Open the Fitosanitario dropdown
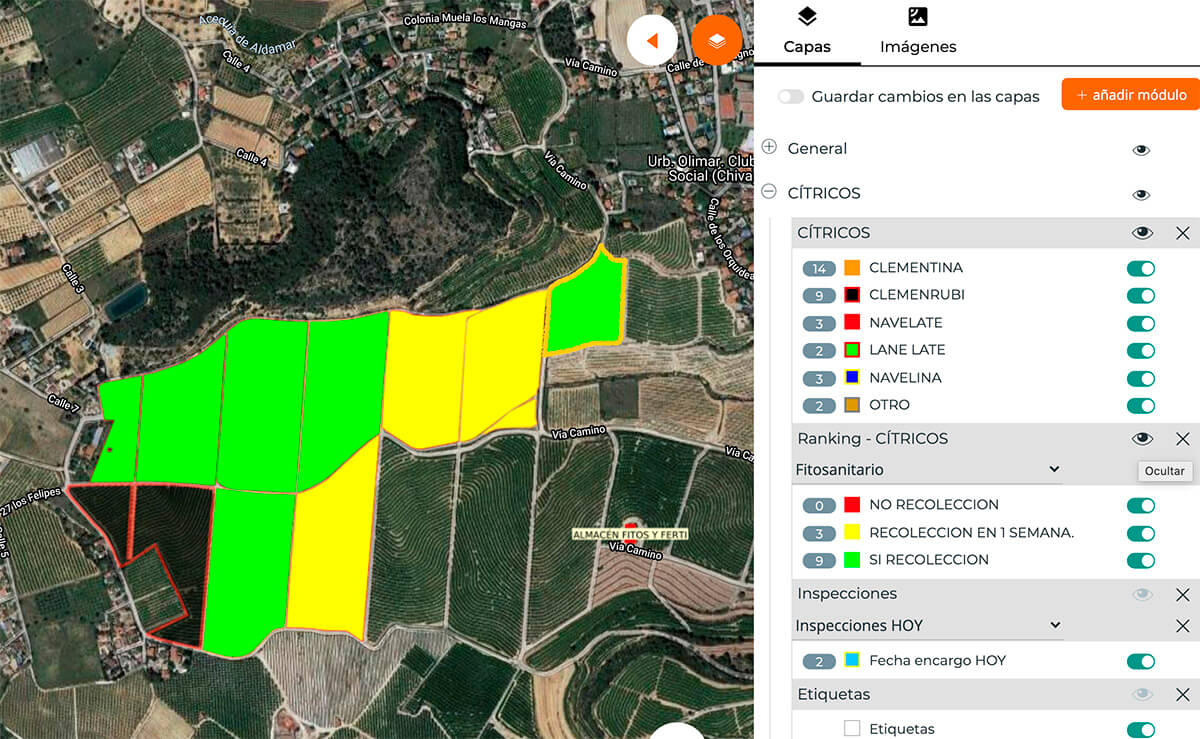 click(x=1054, y=468)
